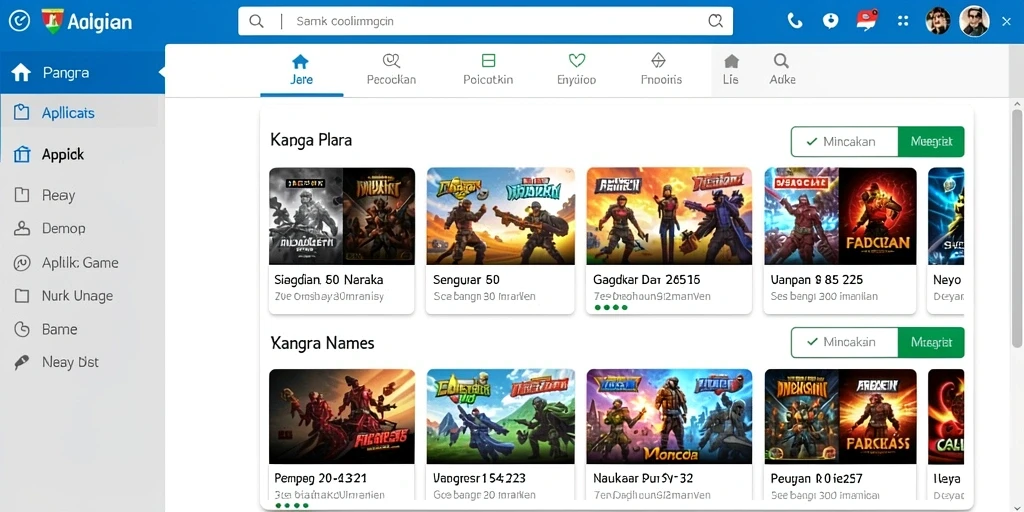Switch to the Jere home tab

(x=301, y=70)
